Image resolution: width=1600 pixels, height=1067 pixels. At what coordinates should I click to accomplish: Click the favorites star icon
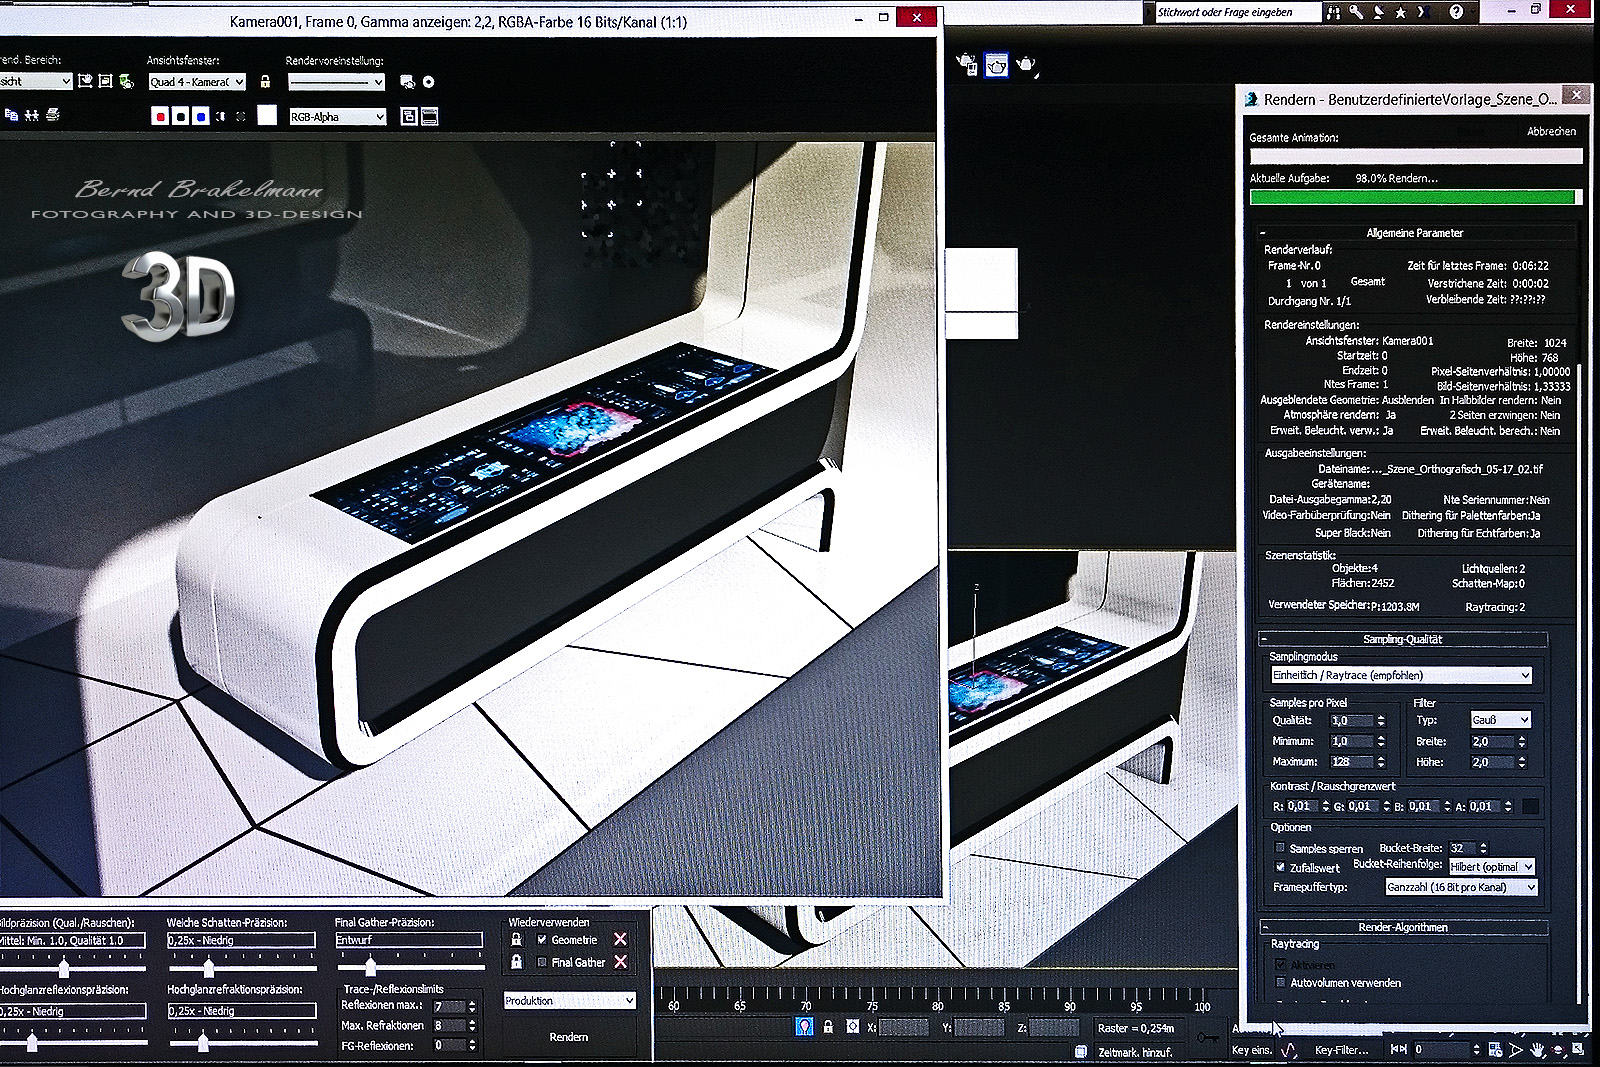pyautogui.click(x=1400, y=12)
